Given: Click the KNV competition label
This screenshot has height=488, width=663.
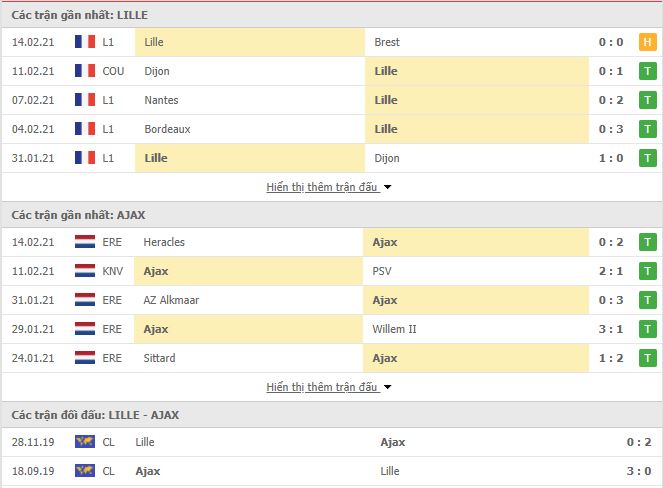Looking at the screenshot, I should pos(112,271).
